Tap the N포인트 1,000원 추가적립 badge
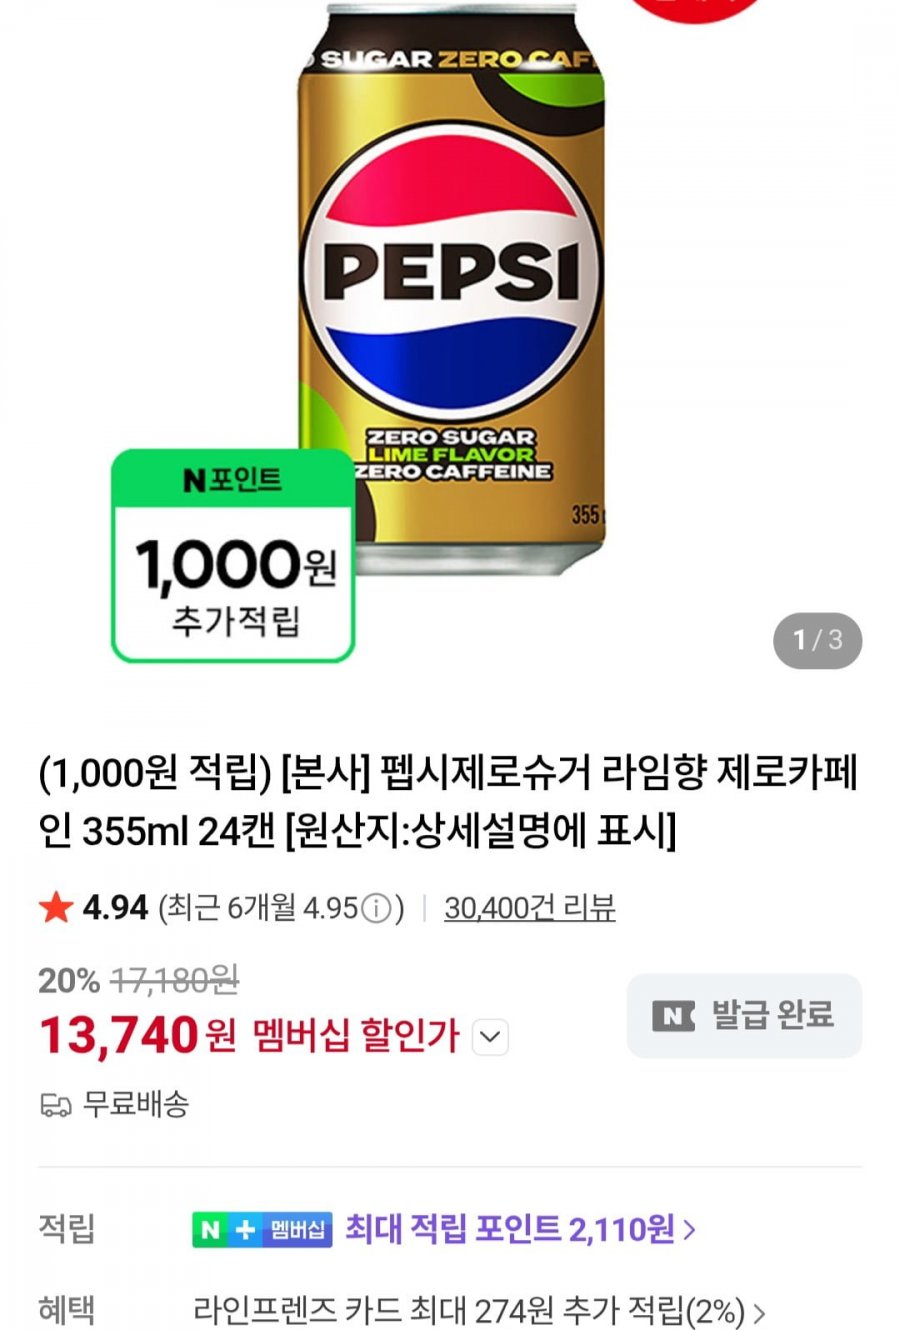The height and width of the screenshot is (1330, 900). click(233, 556)
